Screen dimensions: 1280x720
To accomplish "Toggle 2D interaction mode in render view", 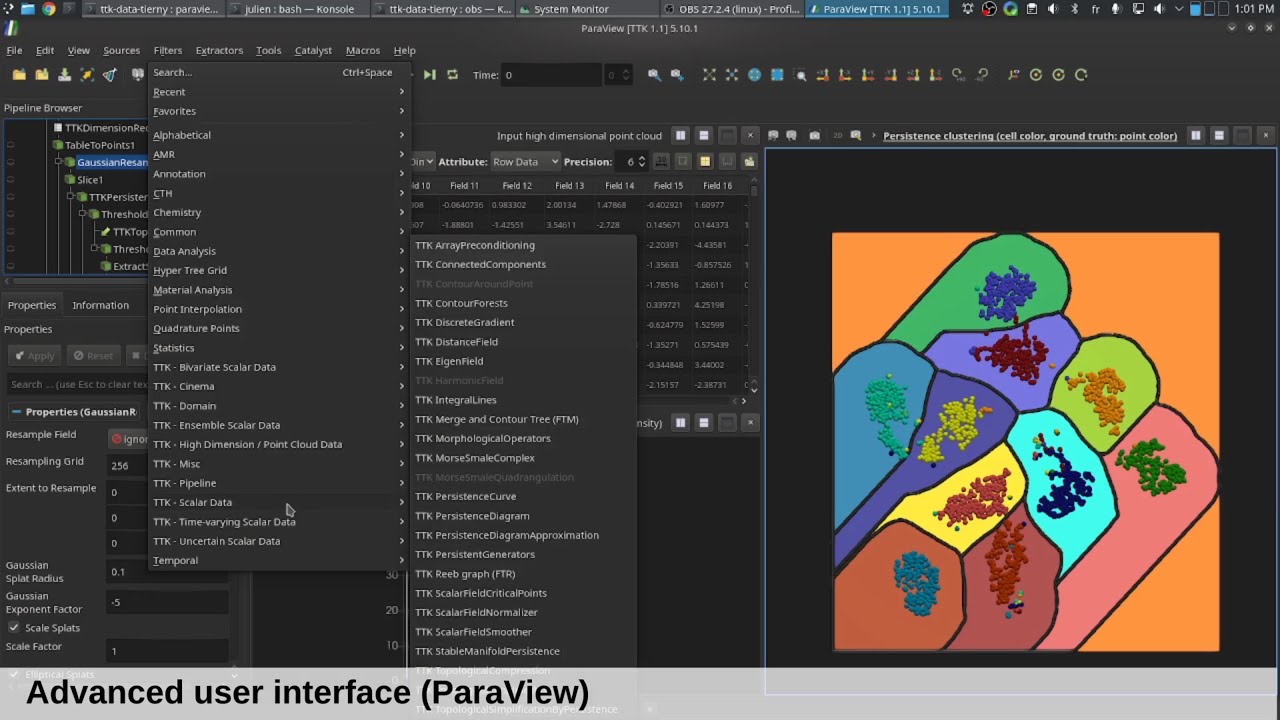I will click(838, 136).
